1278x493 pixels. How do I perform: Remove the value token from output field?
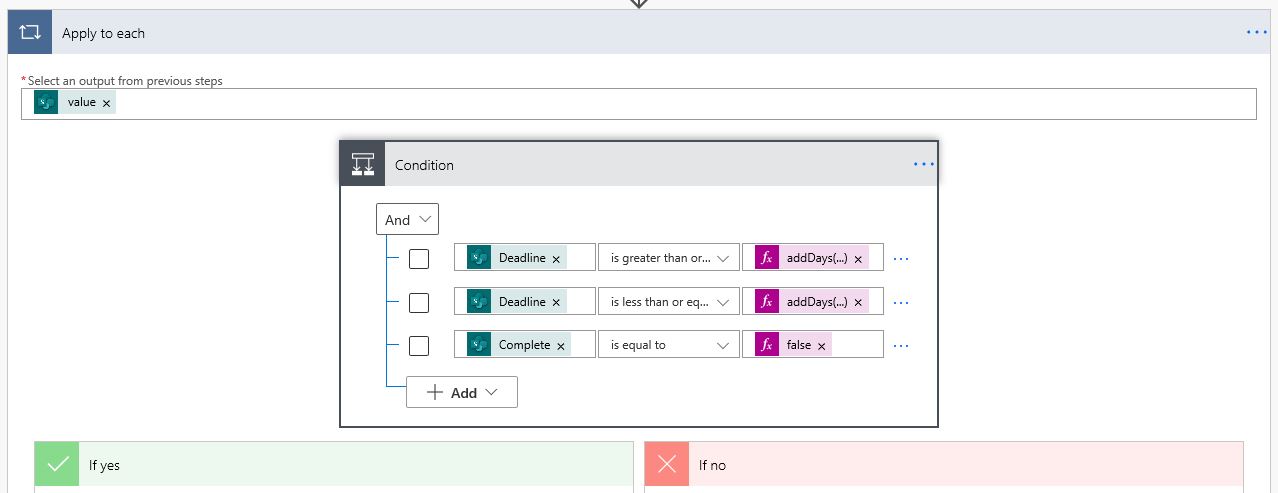[x=106, y=103]
